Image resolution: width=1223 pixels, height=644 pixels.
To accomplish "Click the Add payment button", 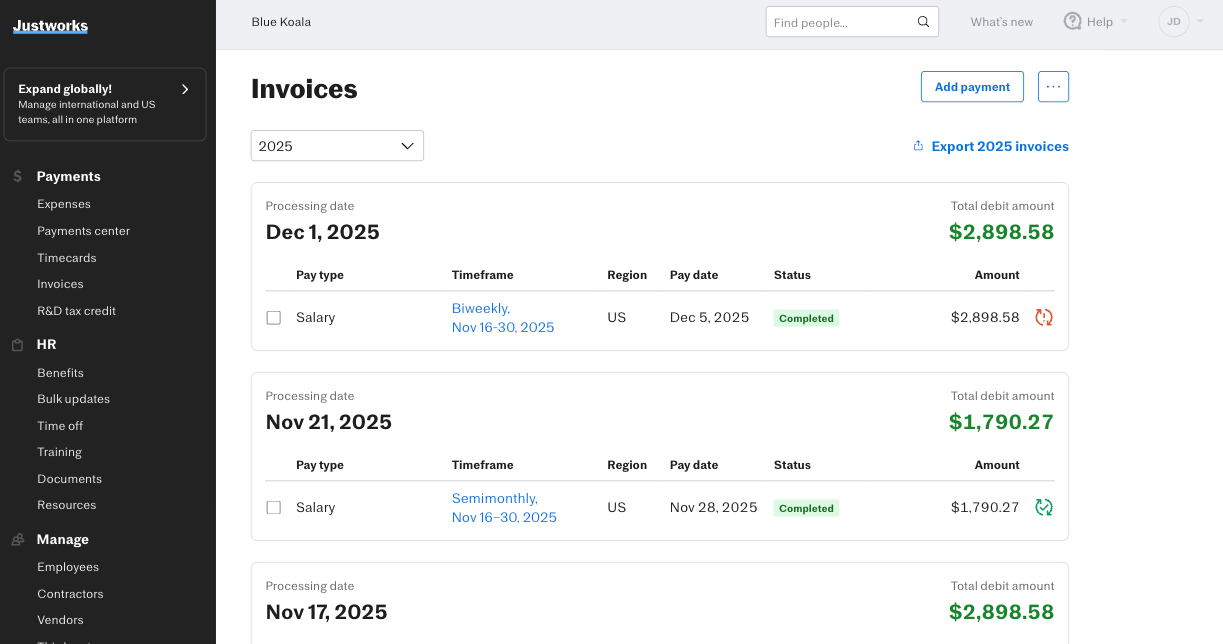I will tap(972, 87).
